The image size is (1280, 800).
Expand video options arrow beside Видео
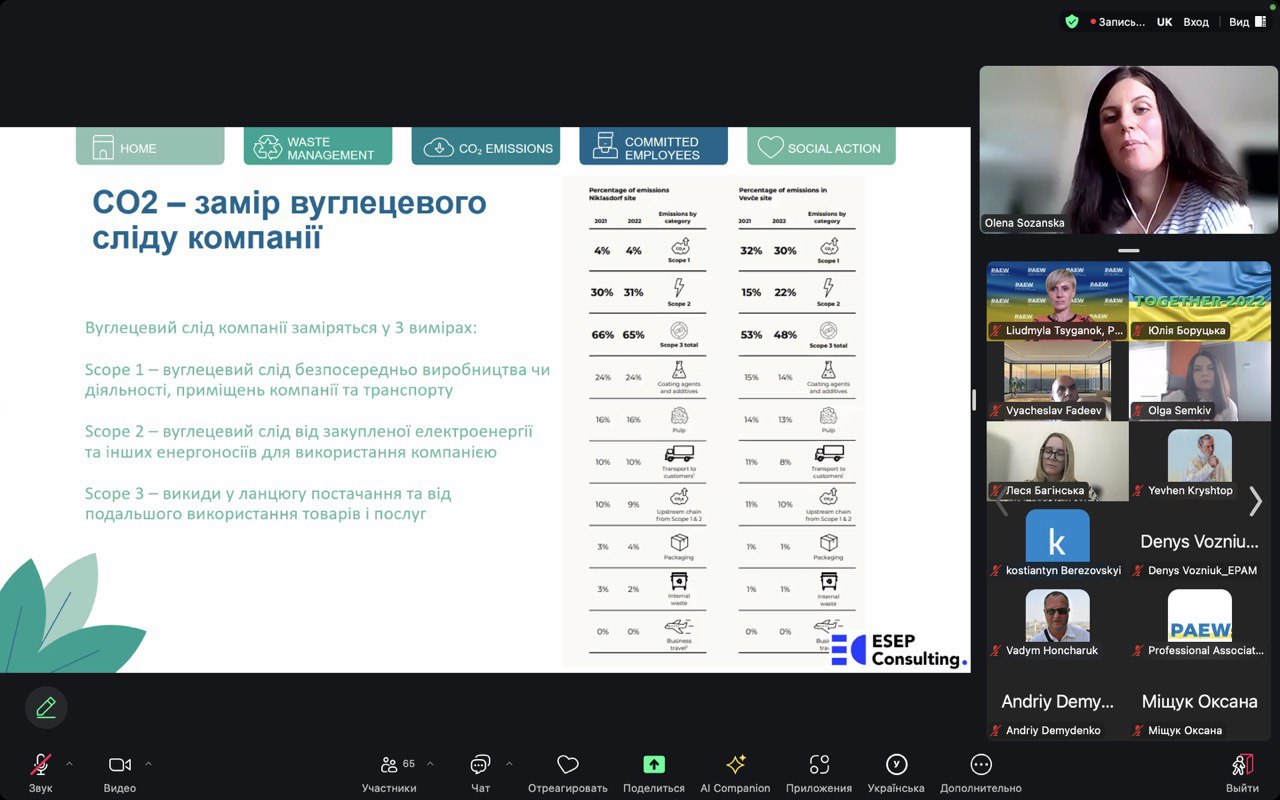148,764
